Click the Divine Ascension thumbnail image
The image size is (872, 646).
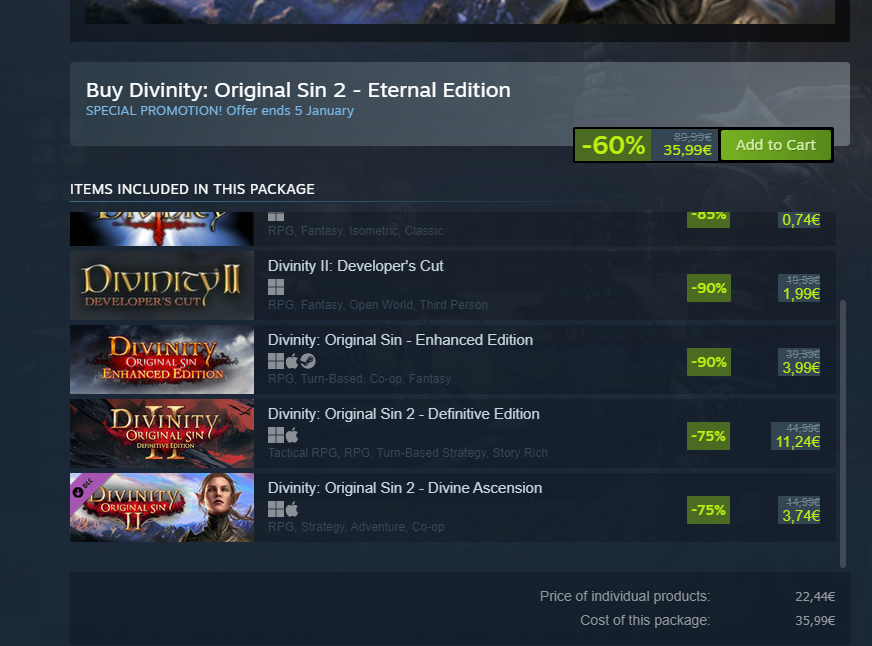[x=162, y=507]
